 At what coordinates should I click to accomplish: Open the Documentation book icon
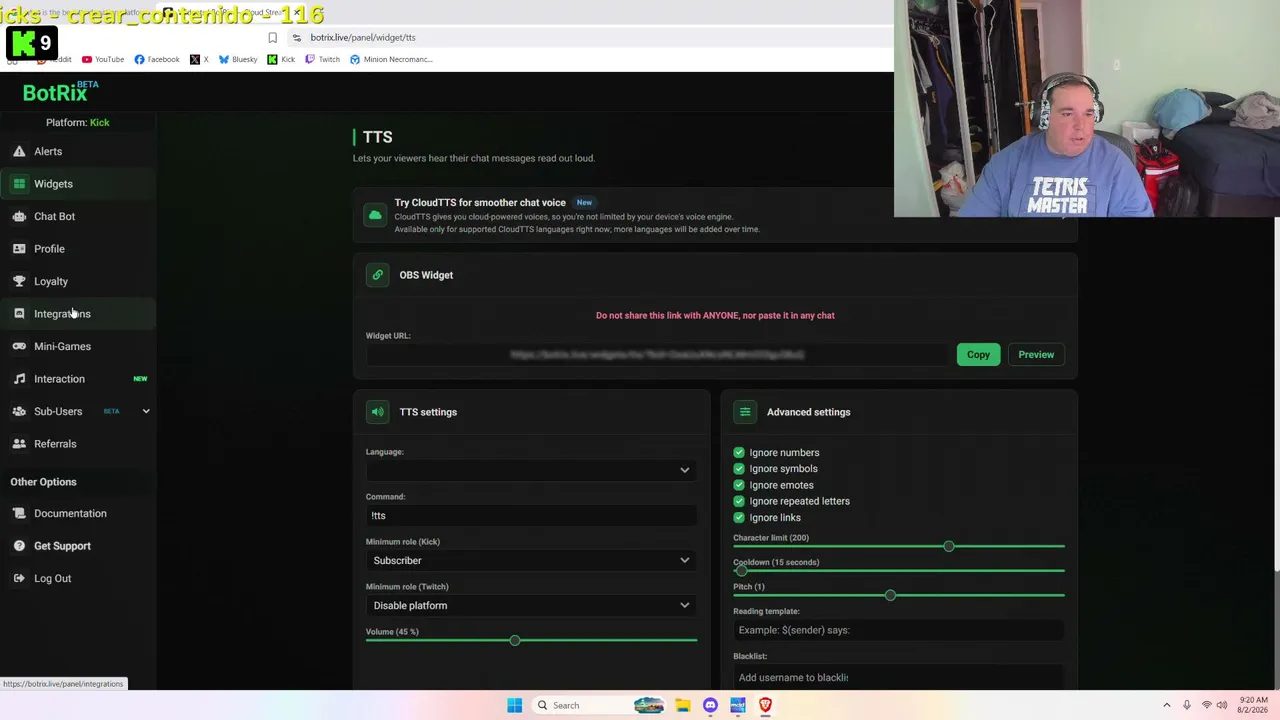point(19,513)
